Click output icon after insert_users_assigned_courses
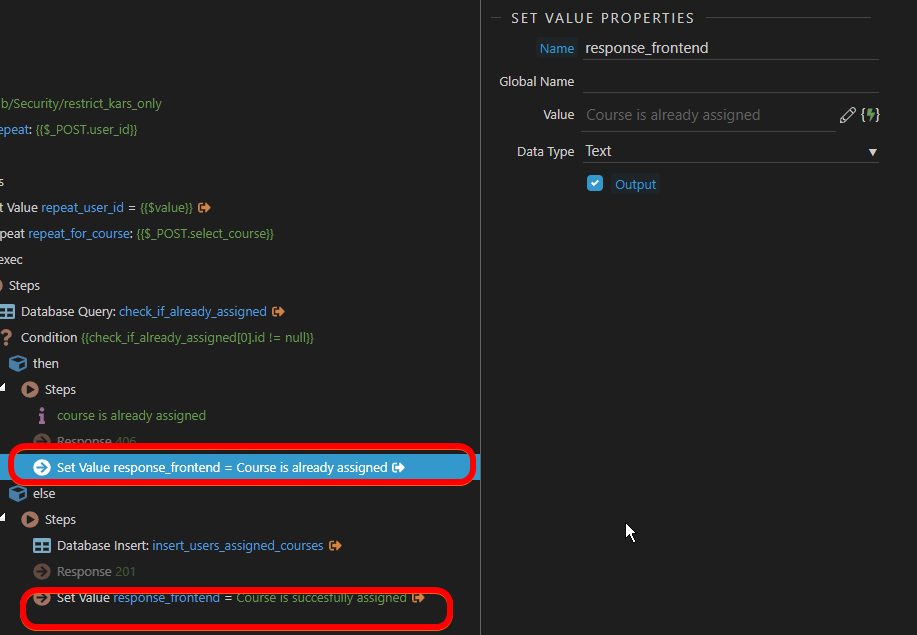Screen dimensions: 917x635 click(335, 546)
